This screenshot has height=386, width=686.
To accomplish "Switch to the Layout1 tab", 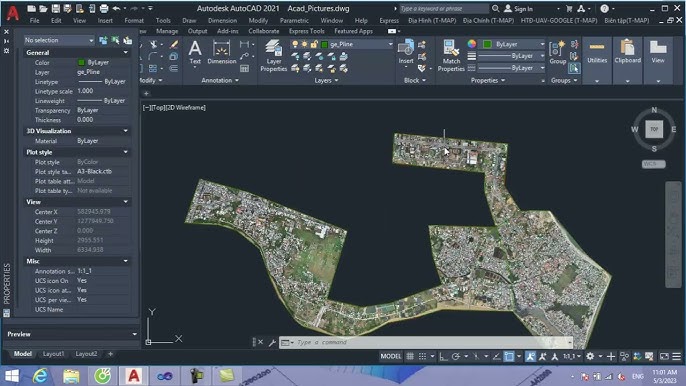I will click(x=53, y=354).
